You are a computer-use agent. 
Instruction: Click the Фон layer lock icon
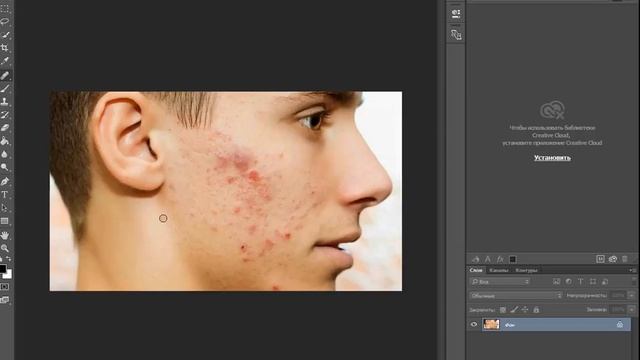(x=620, y=324)
